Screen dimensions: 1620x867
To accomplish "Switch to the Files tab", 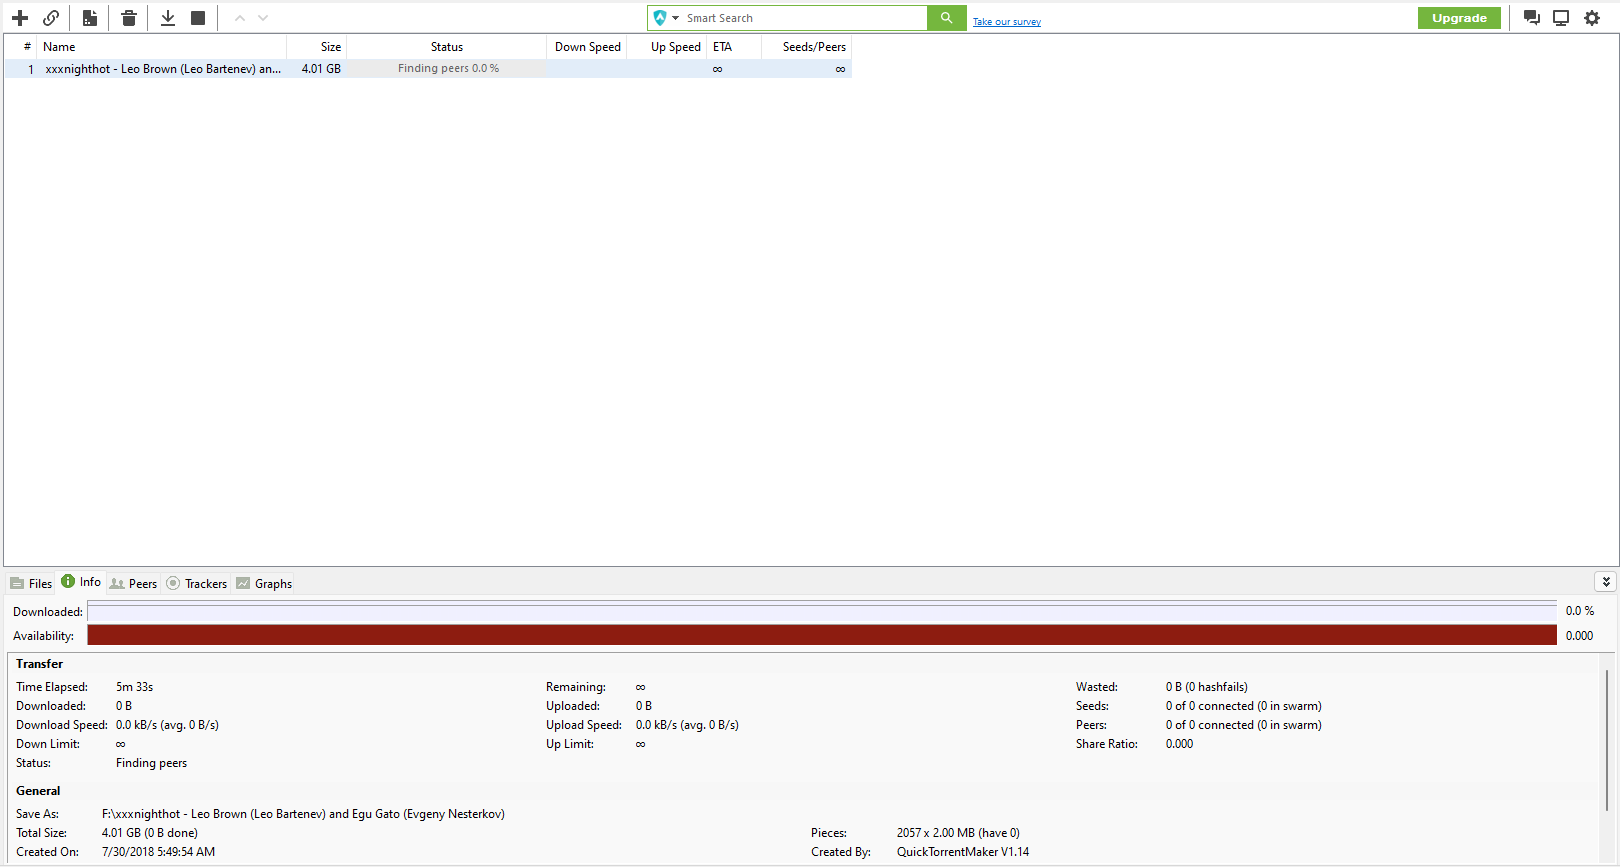I will click(31, 584).
